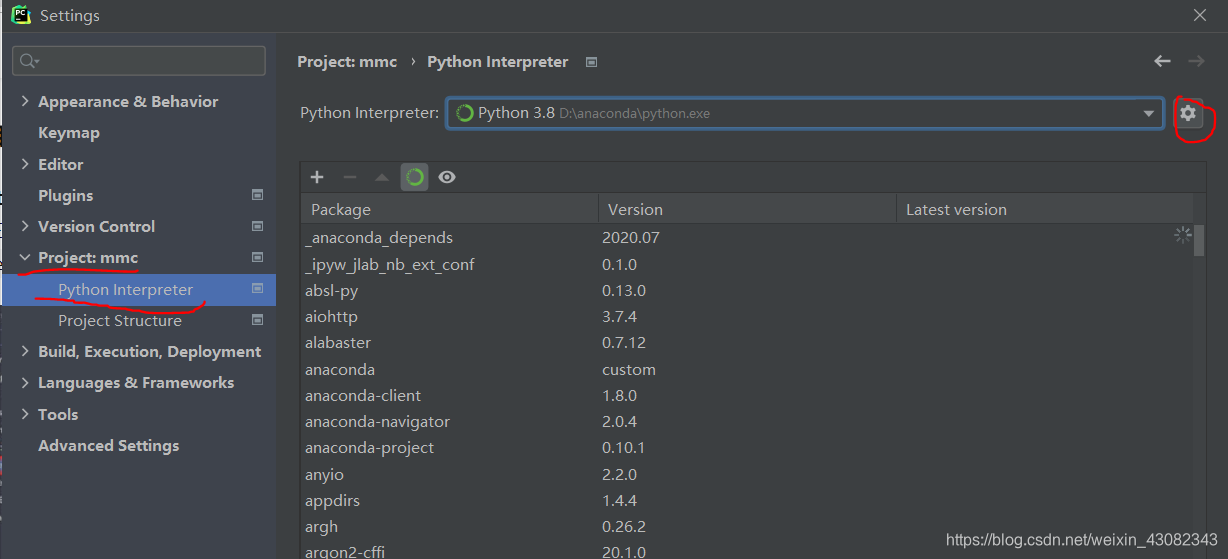Click the plus icon to install package
This screenshot has height=559, width=1228.
(317, 177)
